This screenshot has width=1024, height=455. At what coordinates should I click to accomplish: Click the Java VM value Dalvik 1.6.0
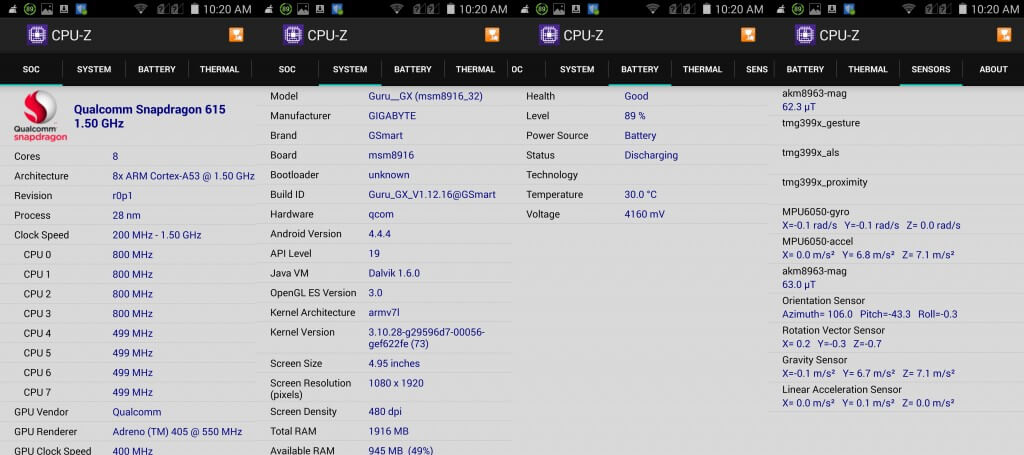click(394, 273)
